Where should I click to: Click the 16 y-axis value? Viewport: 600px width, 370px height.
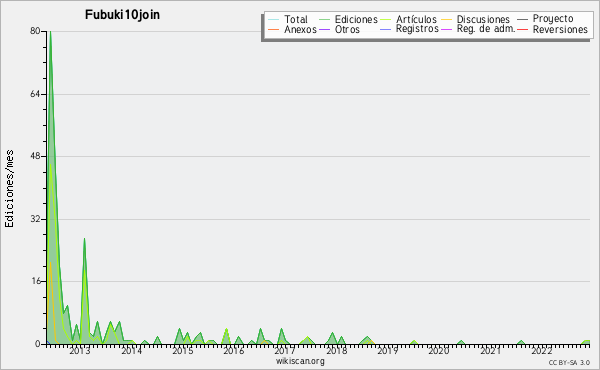35,281
